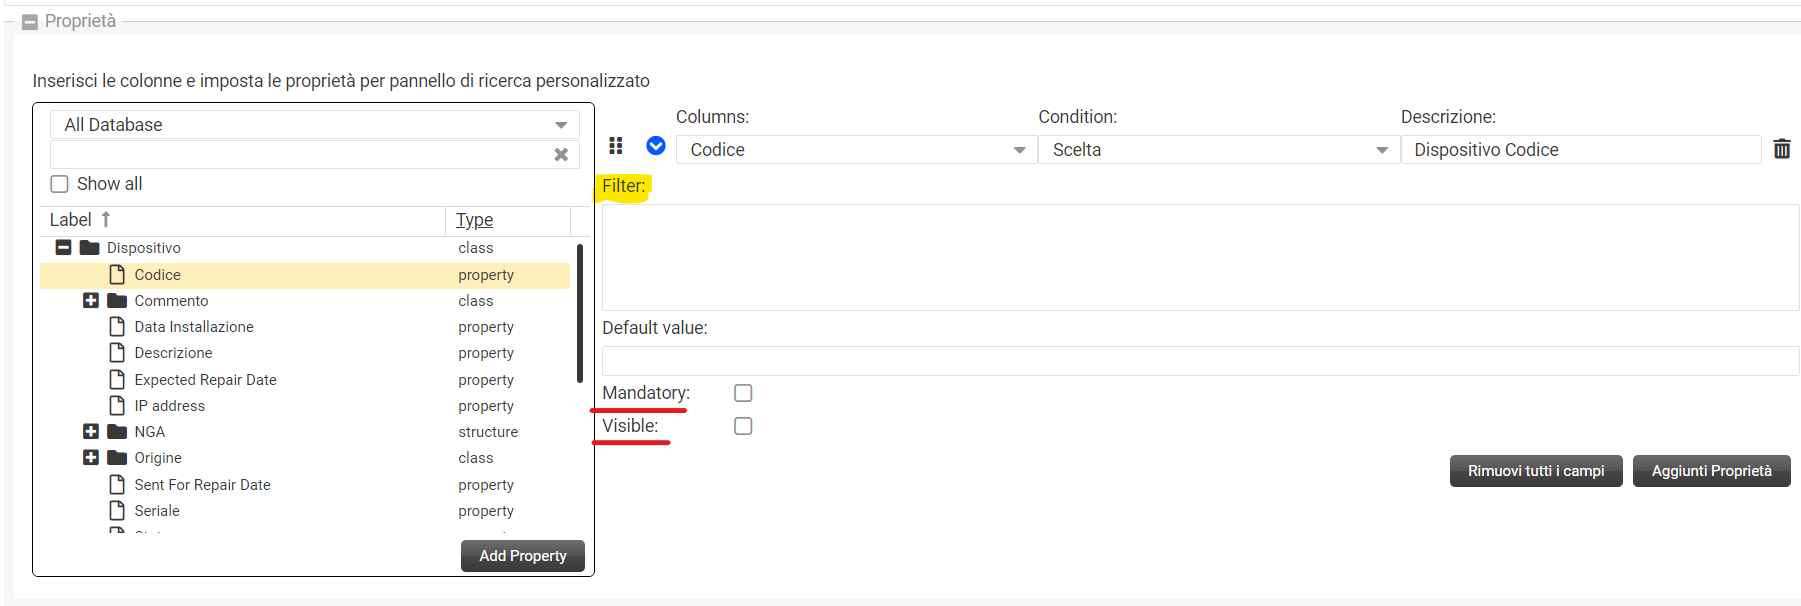Click Rimuovi tutti i campi button

[1535, 471]
